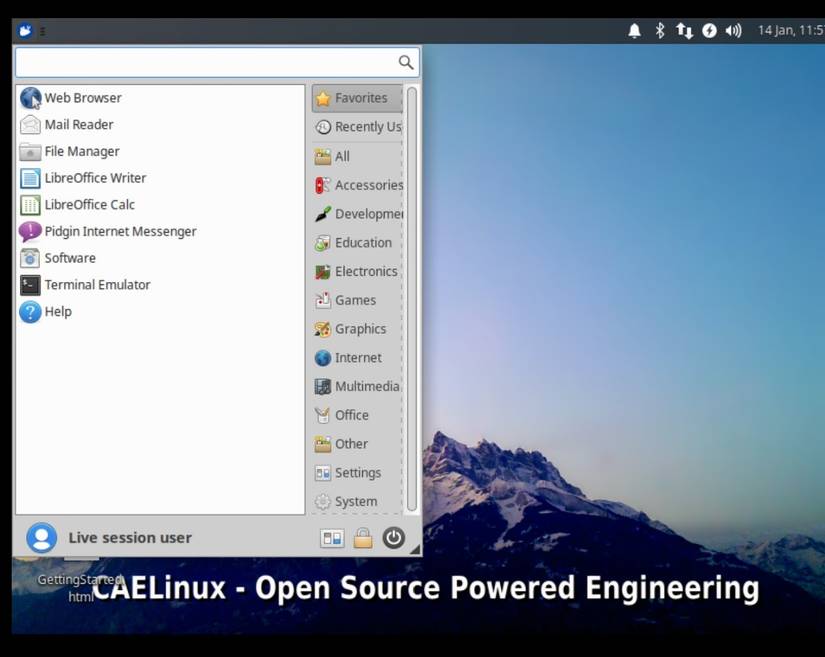825x657 pixels.
Task: Open the Internet category
Action: pos(357,358)
